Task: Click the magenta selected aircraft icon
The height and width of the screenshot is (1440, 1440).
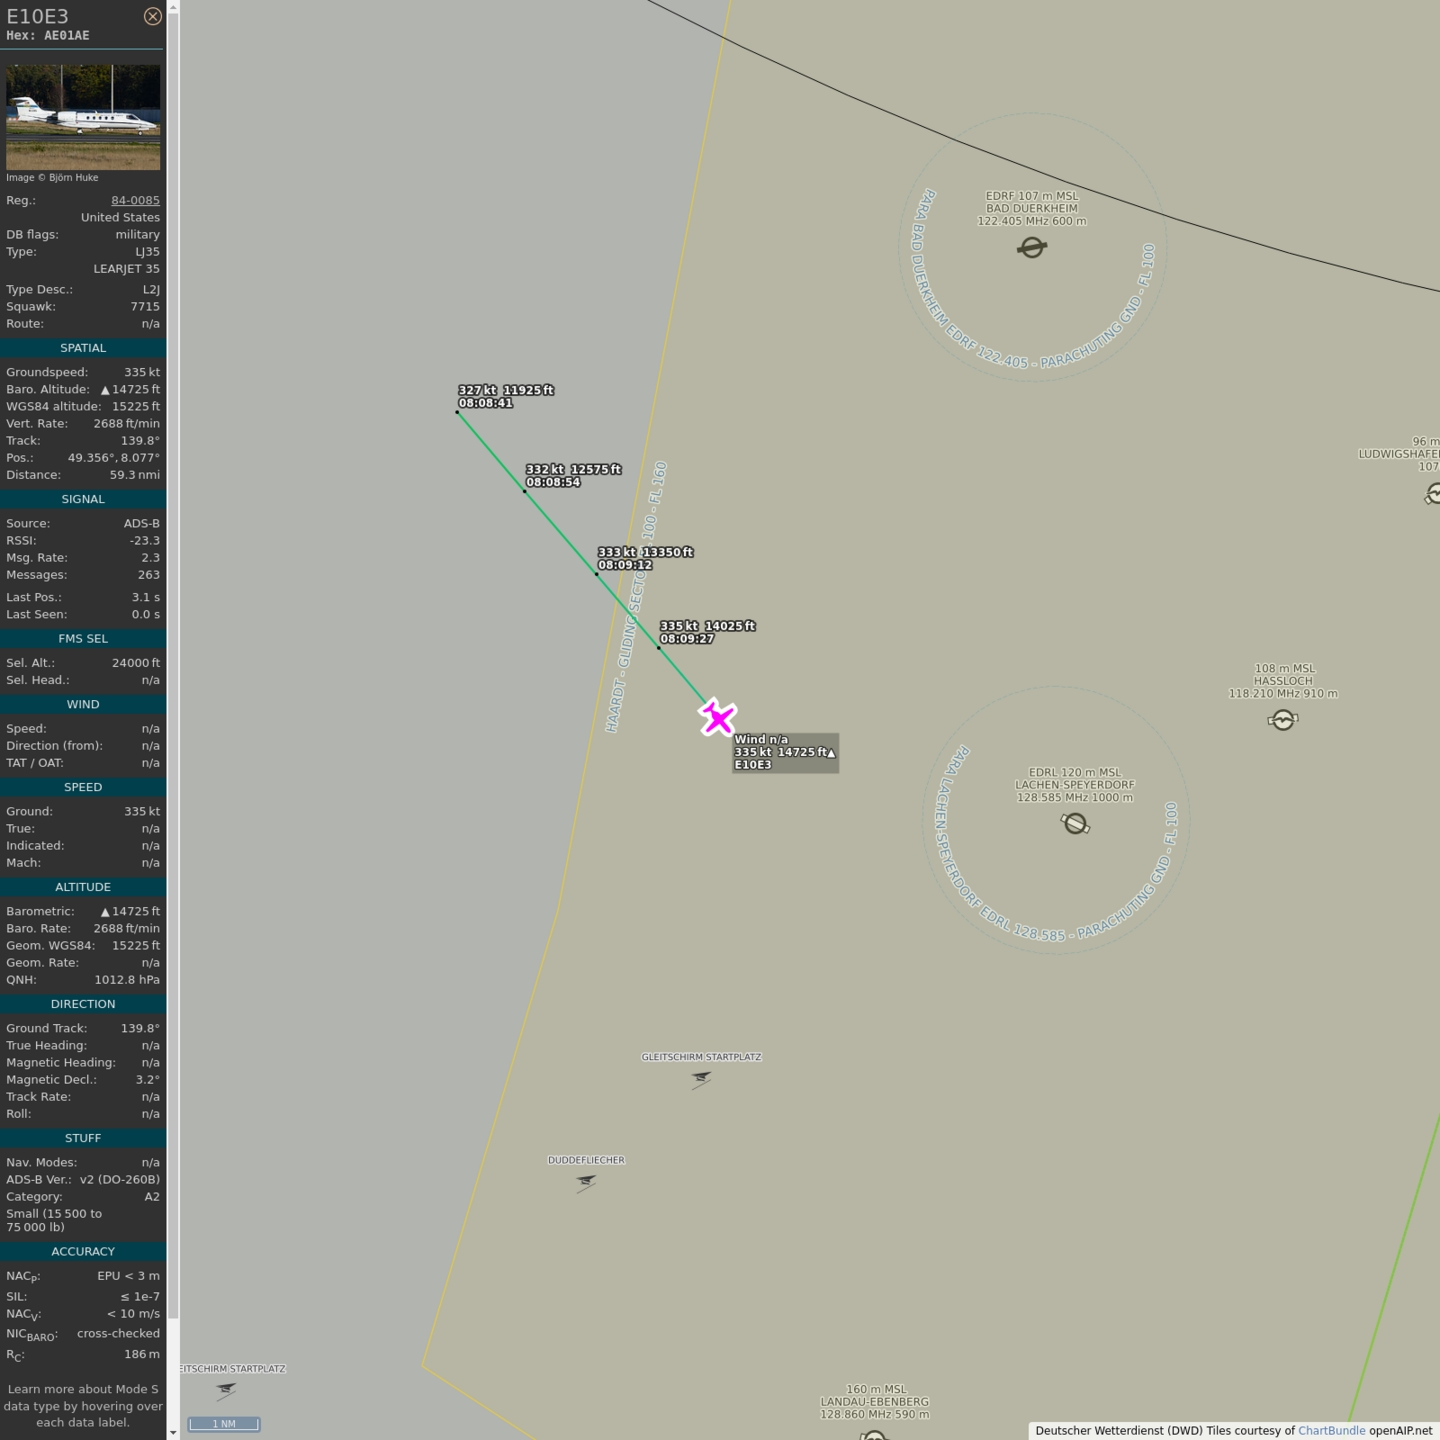Action: tap(717, 718)
